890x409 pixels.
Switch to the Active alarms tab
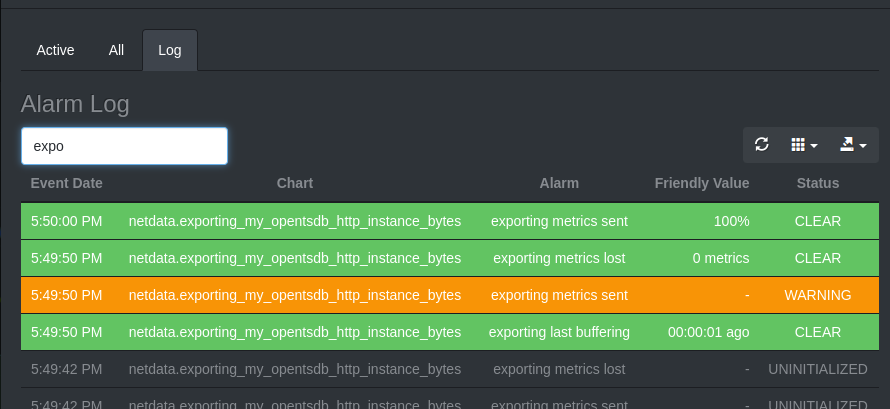click(x=55, y=50)
